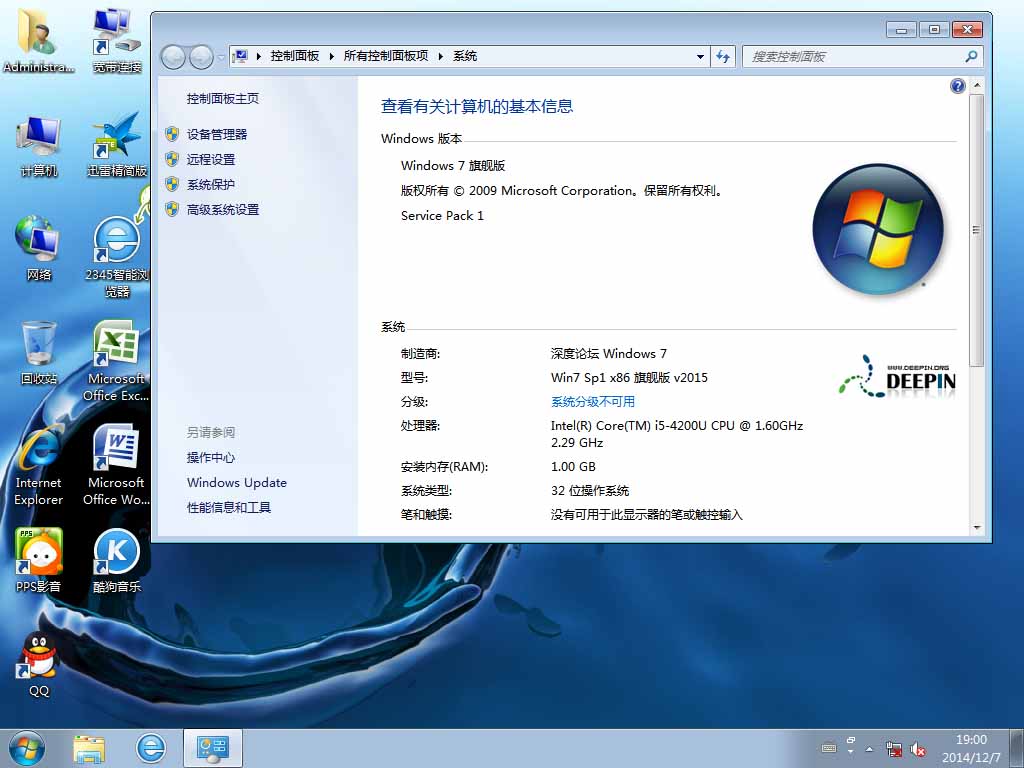Click the 系统 breadcrumb item
The width and height of the screenshot is (1024, 768).
(x=465, y=56)
